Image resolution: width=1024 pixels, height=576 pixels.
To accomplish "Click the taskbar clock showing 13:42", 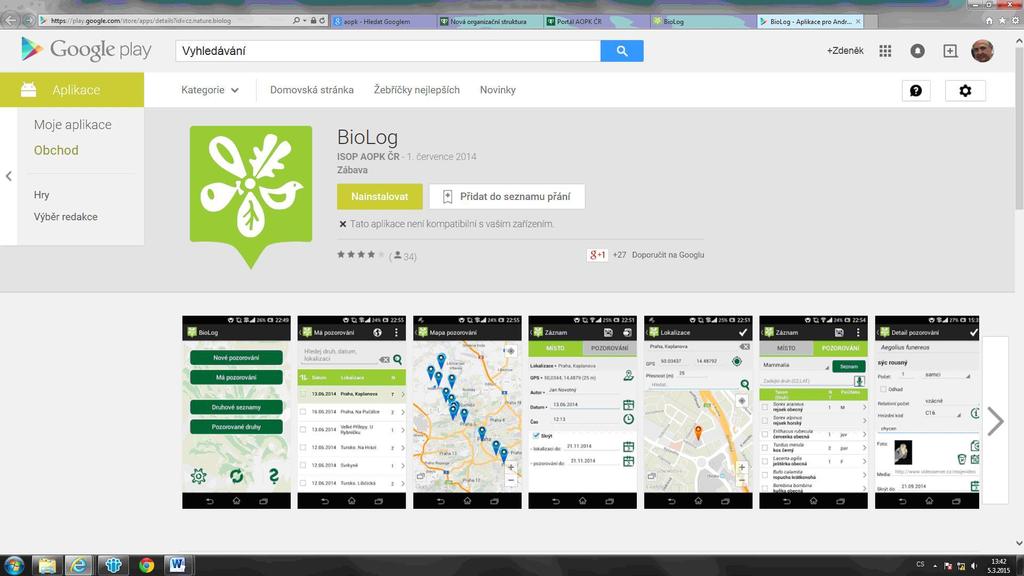I will [999, 566].
